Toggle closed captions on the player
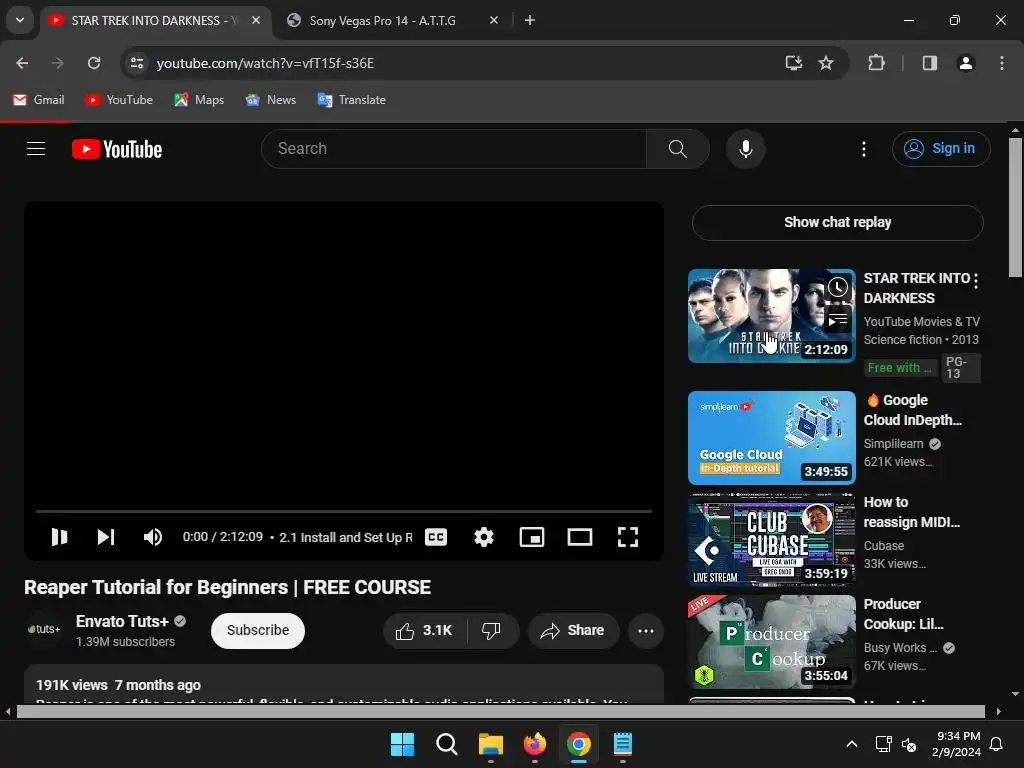This screenshot has height=768, width=1024. pyautogui.click(x=436, y=537)
